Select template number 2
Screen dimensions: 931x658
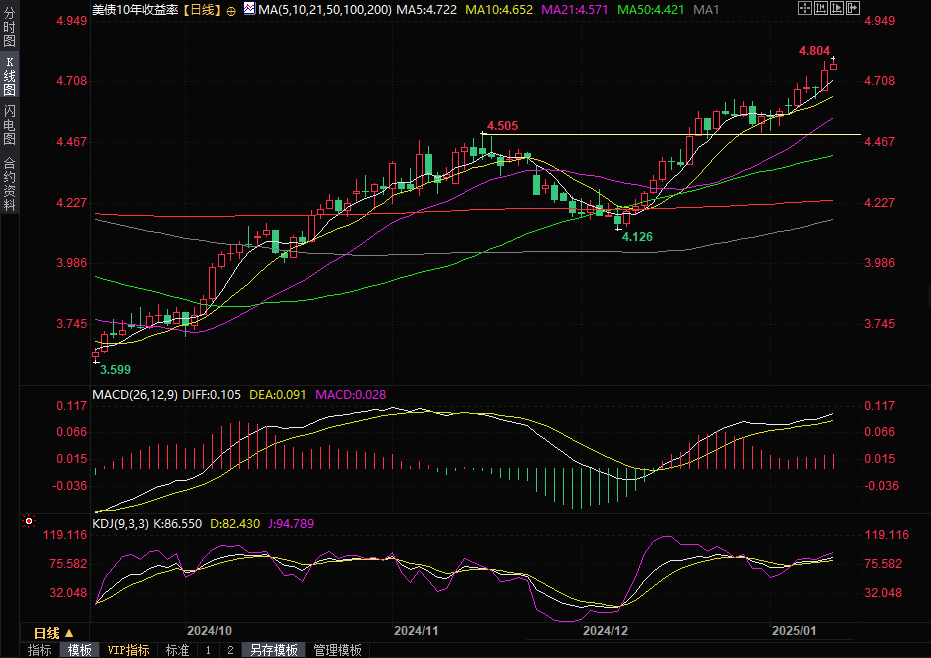pyautogui.click(x=230, y=650)
